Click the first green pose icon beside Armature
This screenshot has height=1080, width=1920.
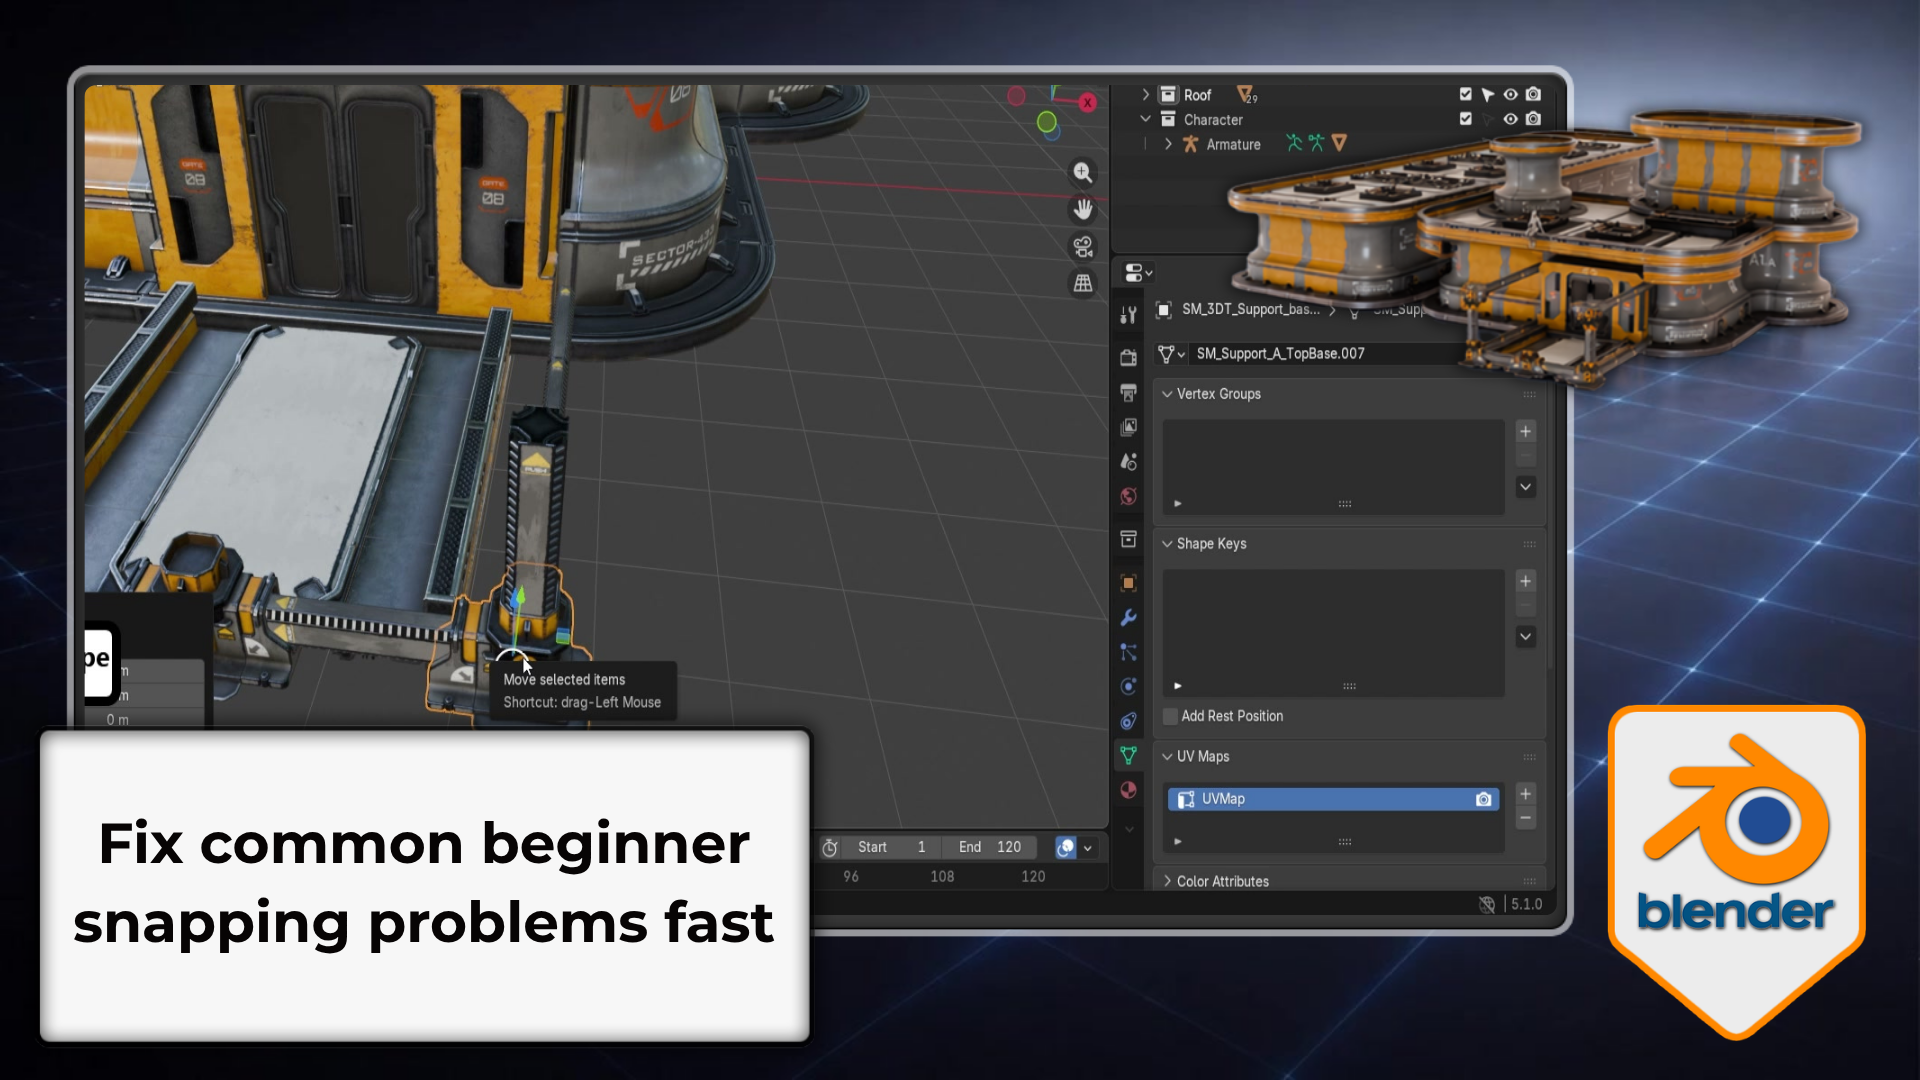point(1294,143)
